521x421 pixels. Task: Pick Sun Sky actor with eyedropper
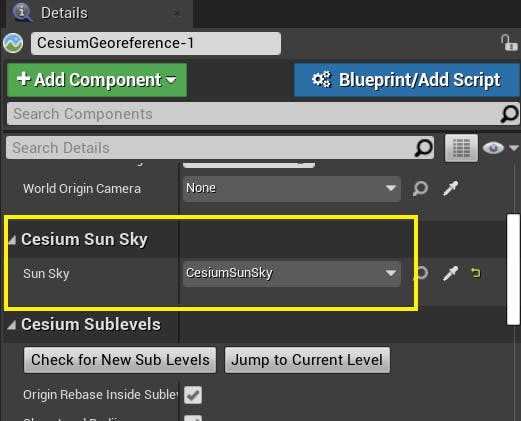click(x=450, y=273)
